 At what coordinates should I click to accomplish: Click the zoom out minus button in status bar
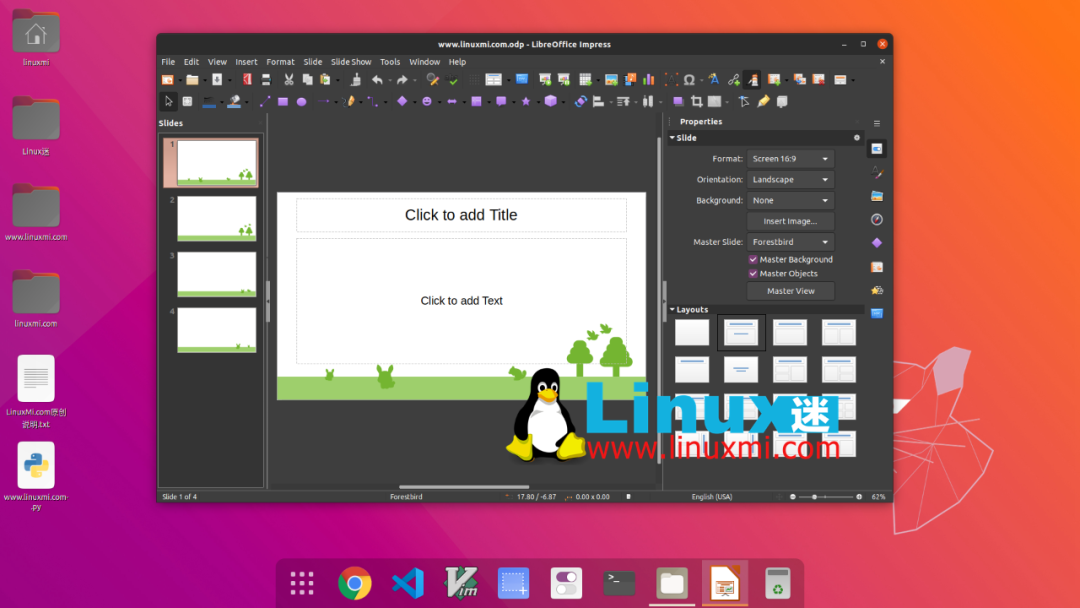(x=793, y=496)
